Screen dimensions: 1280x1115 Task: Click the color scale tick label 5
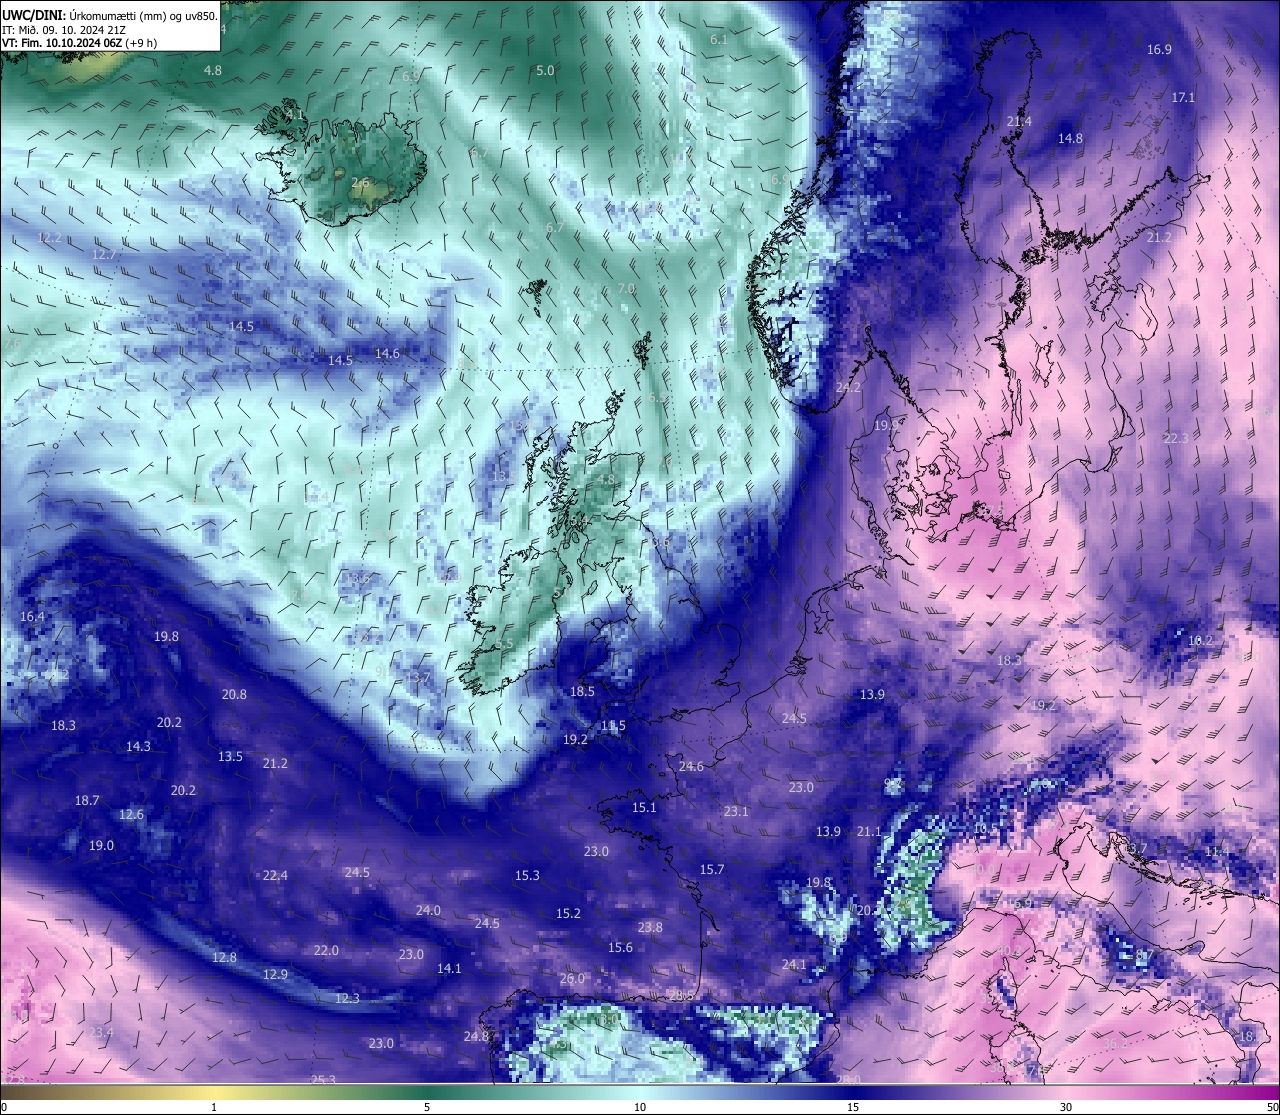[427, 1107]
